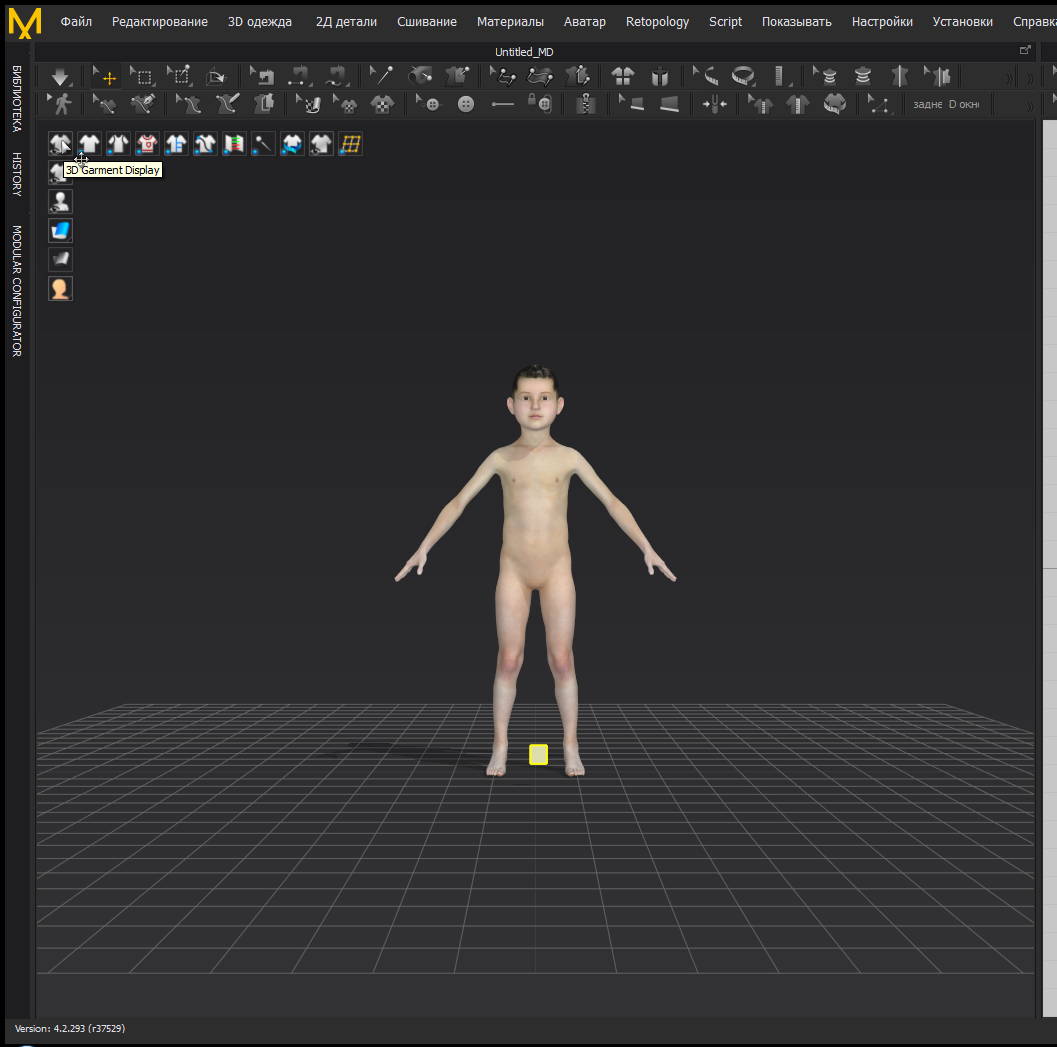The height and width of the screenshot is (1047, 1057).
Task: Select the pin tool with needle icon
Action: click(381, 76)
